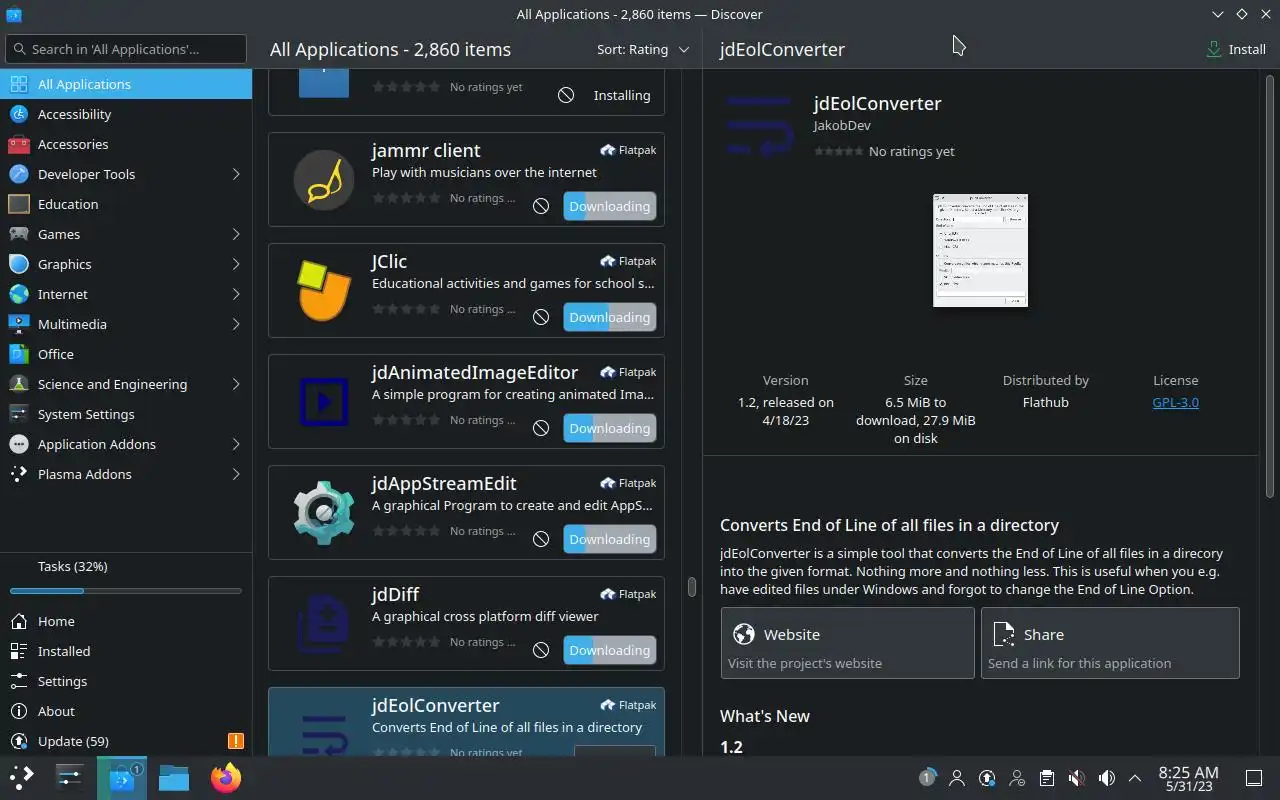This screenshot has width=1280, height=800.
Task: Select the Education category
Action: click(x=126, y=204)
